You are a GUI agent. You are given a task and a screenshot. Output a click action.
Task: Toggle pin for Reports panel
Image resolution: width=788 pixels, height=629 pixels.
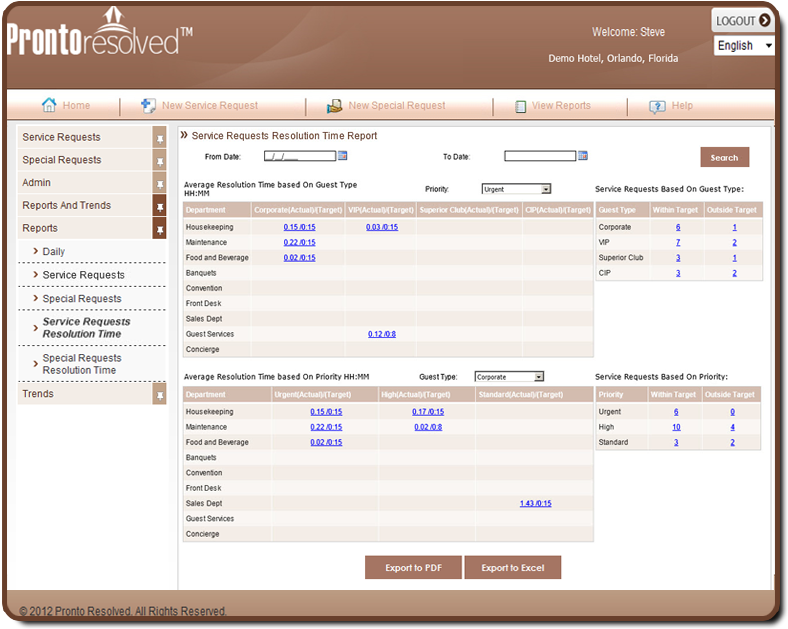159,229
